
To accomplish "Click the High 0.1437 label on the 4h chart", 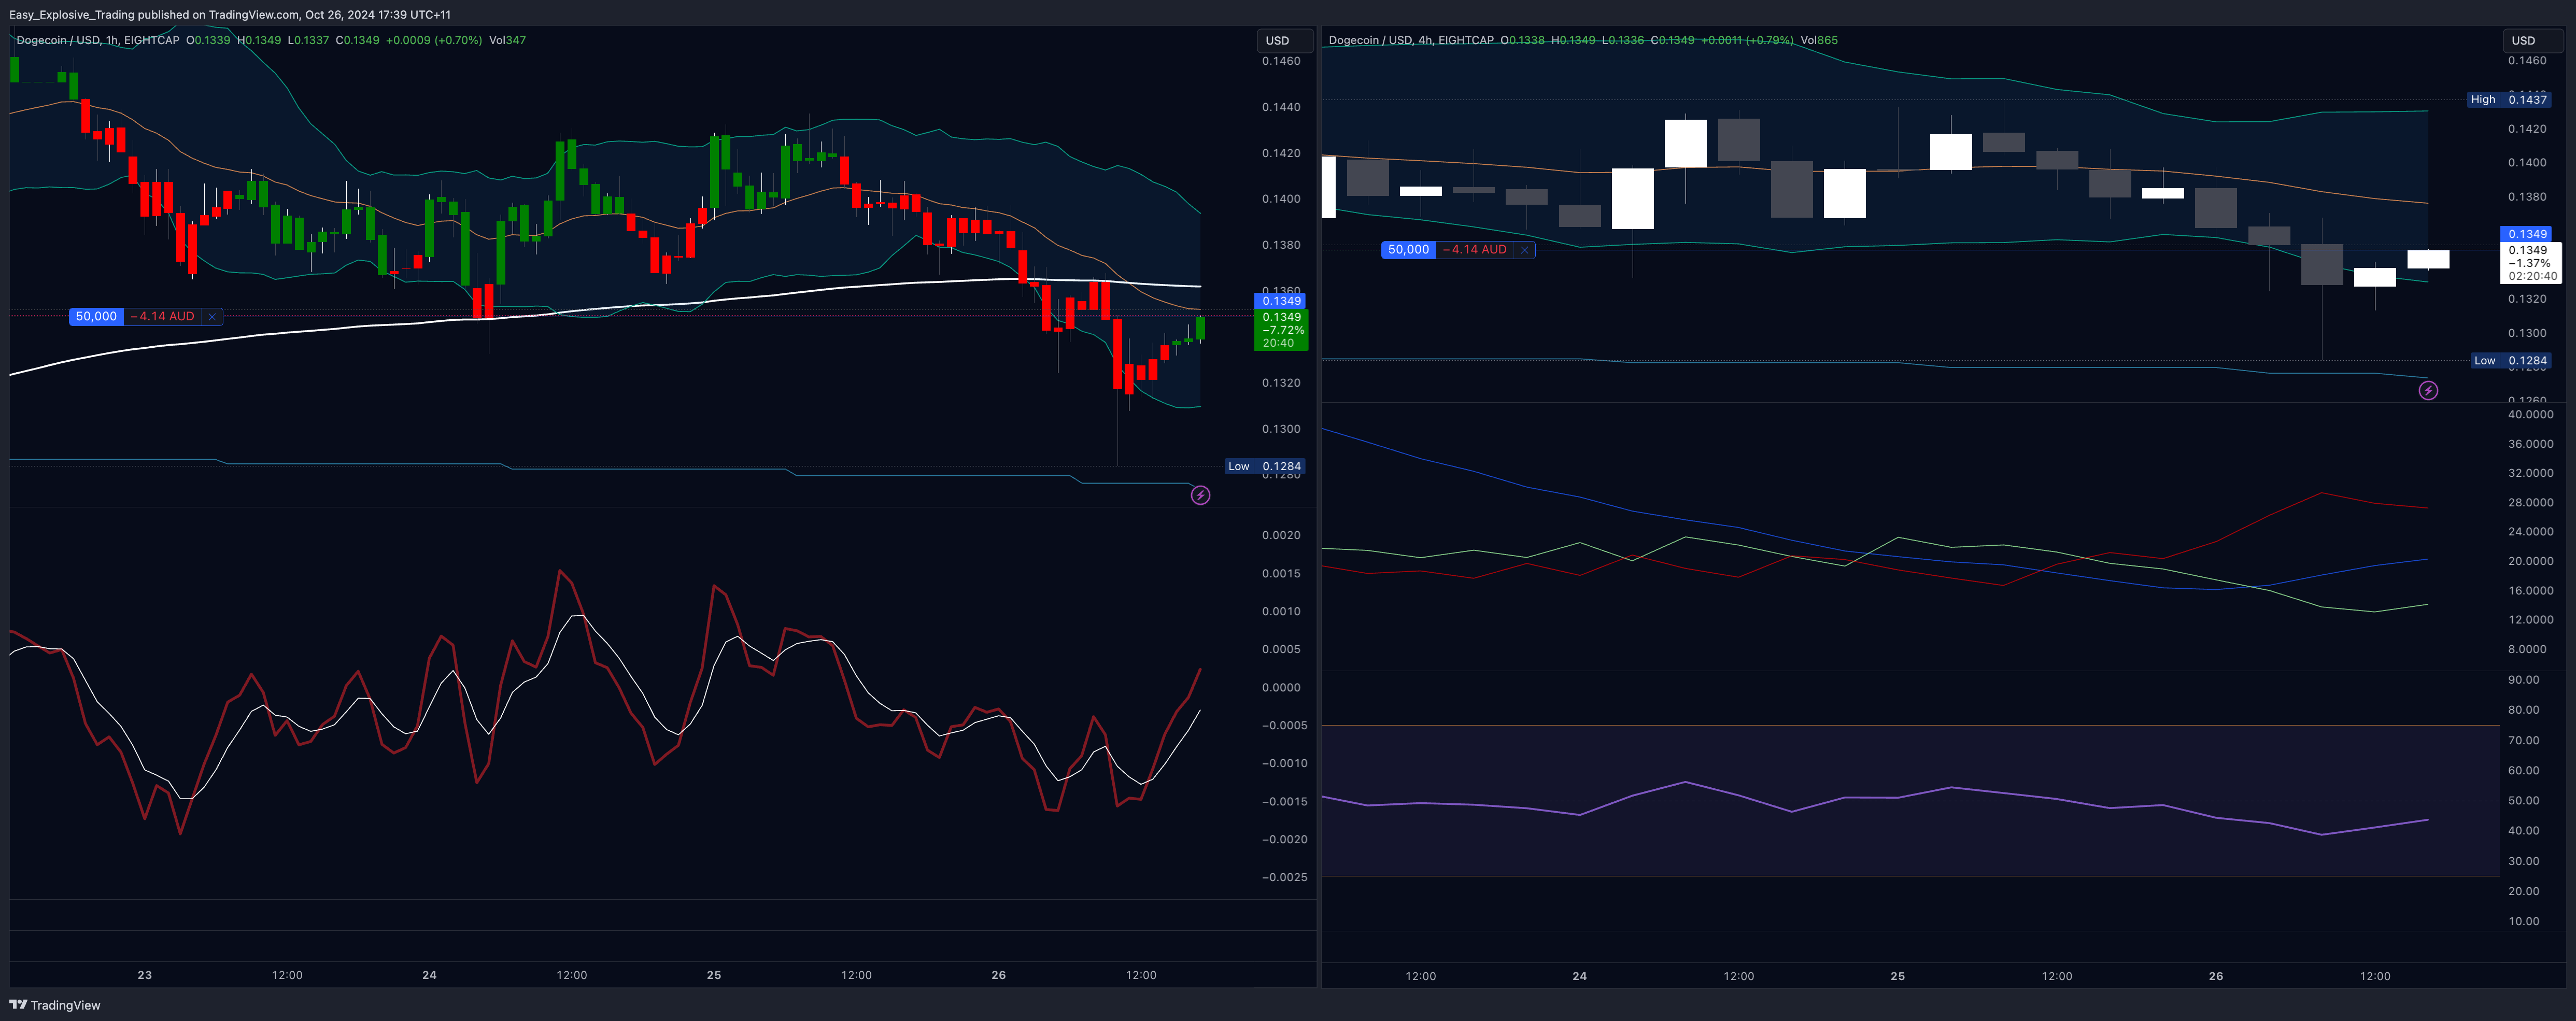I will click(x=2508, y=99).
